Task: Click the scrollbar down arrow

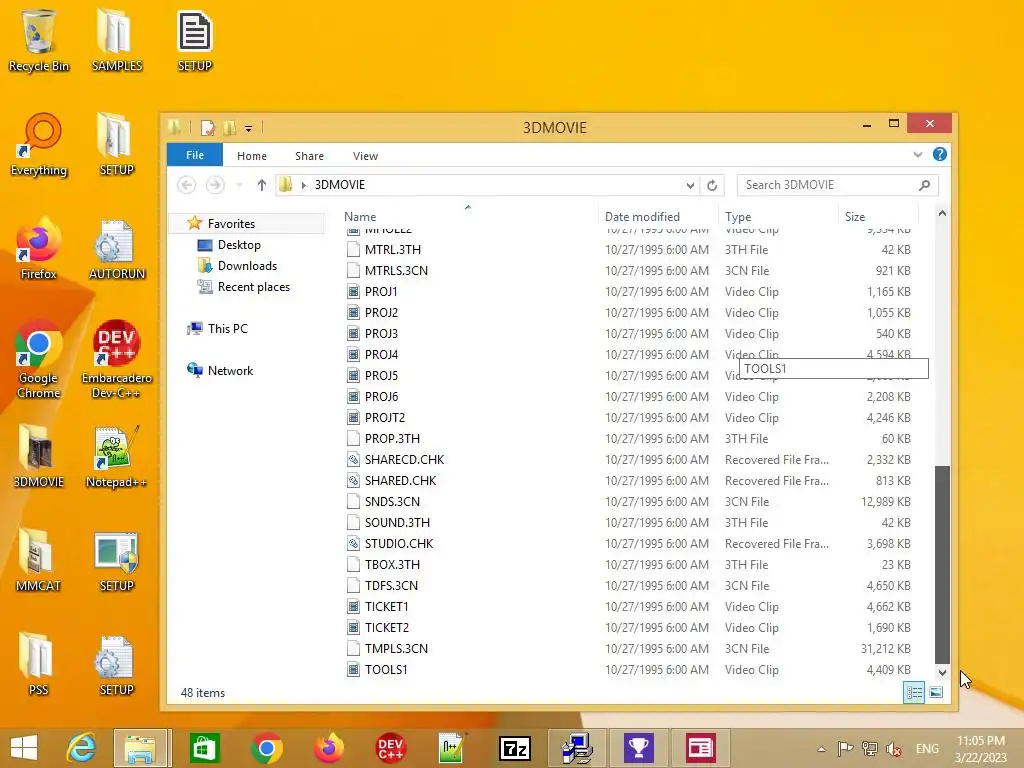Action: click(942, 672)
